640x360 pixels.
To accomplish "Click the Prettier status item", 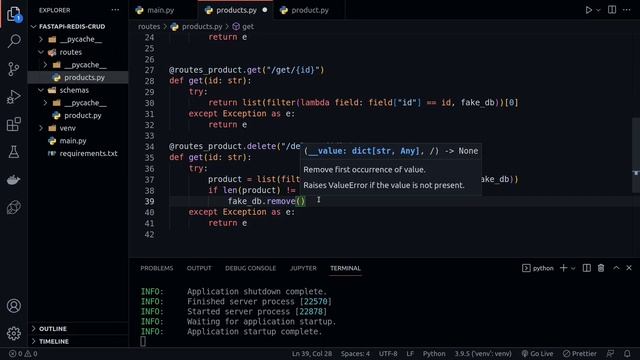I will tap(580, 353).
